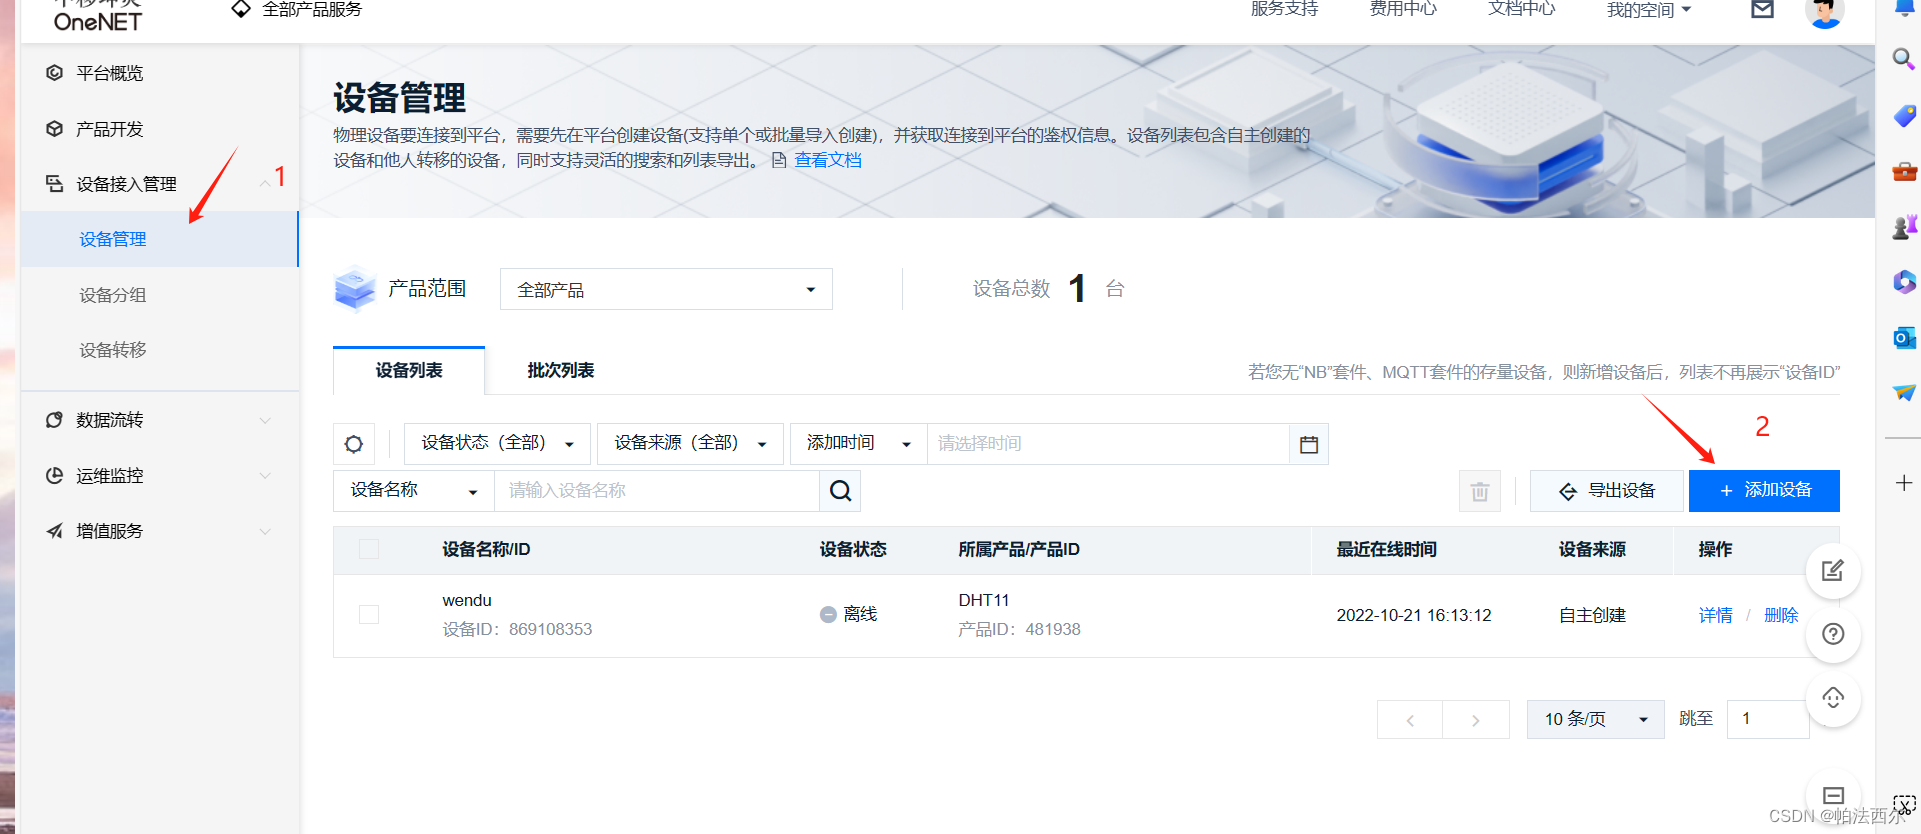
Task: Switch to the 设备列表 tab
Action: 409,371
